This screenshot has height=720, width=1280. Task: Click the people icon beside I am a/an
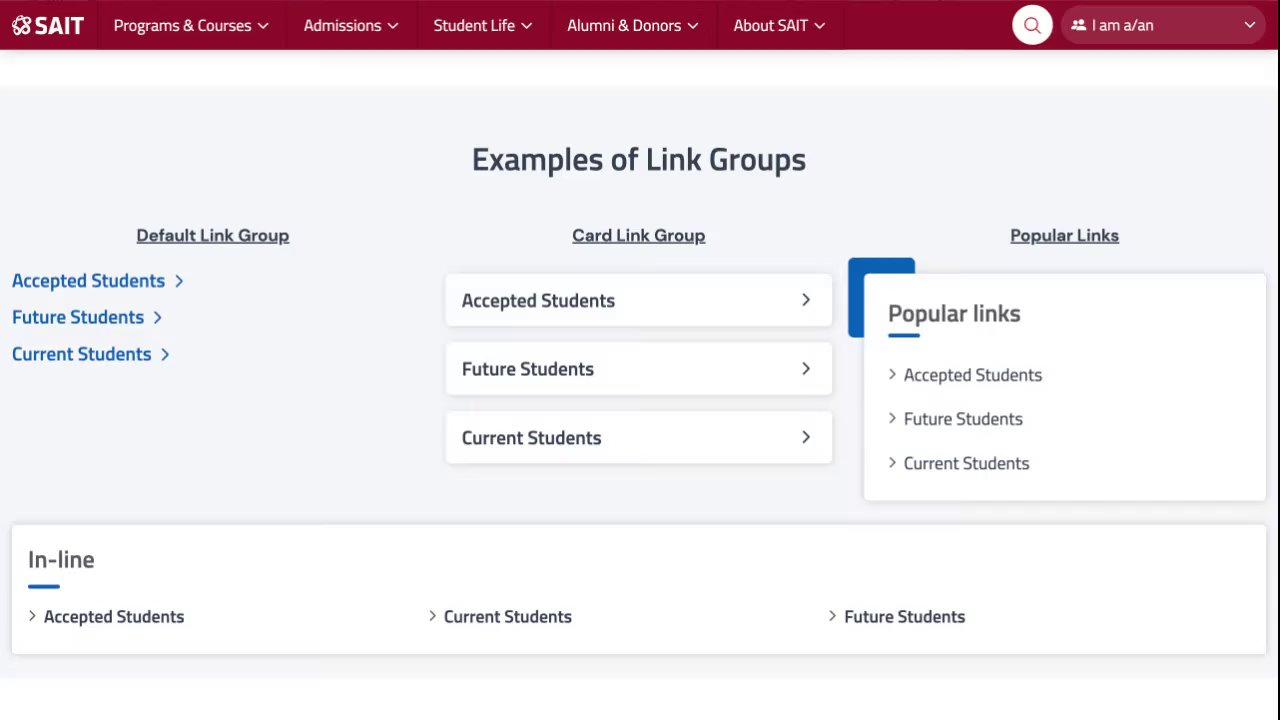(x=1078, y=25)
